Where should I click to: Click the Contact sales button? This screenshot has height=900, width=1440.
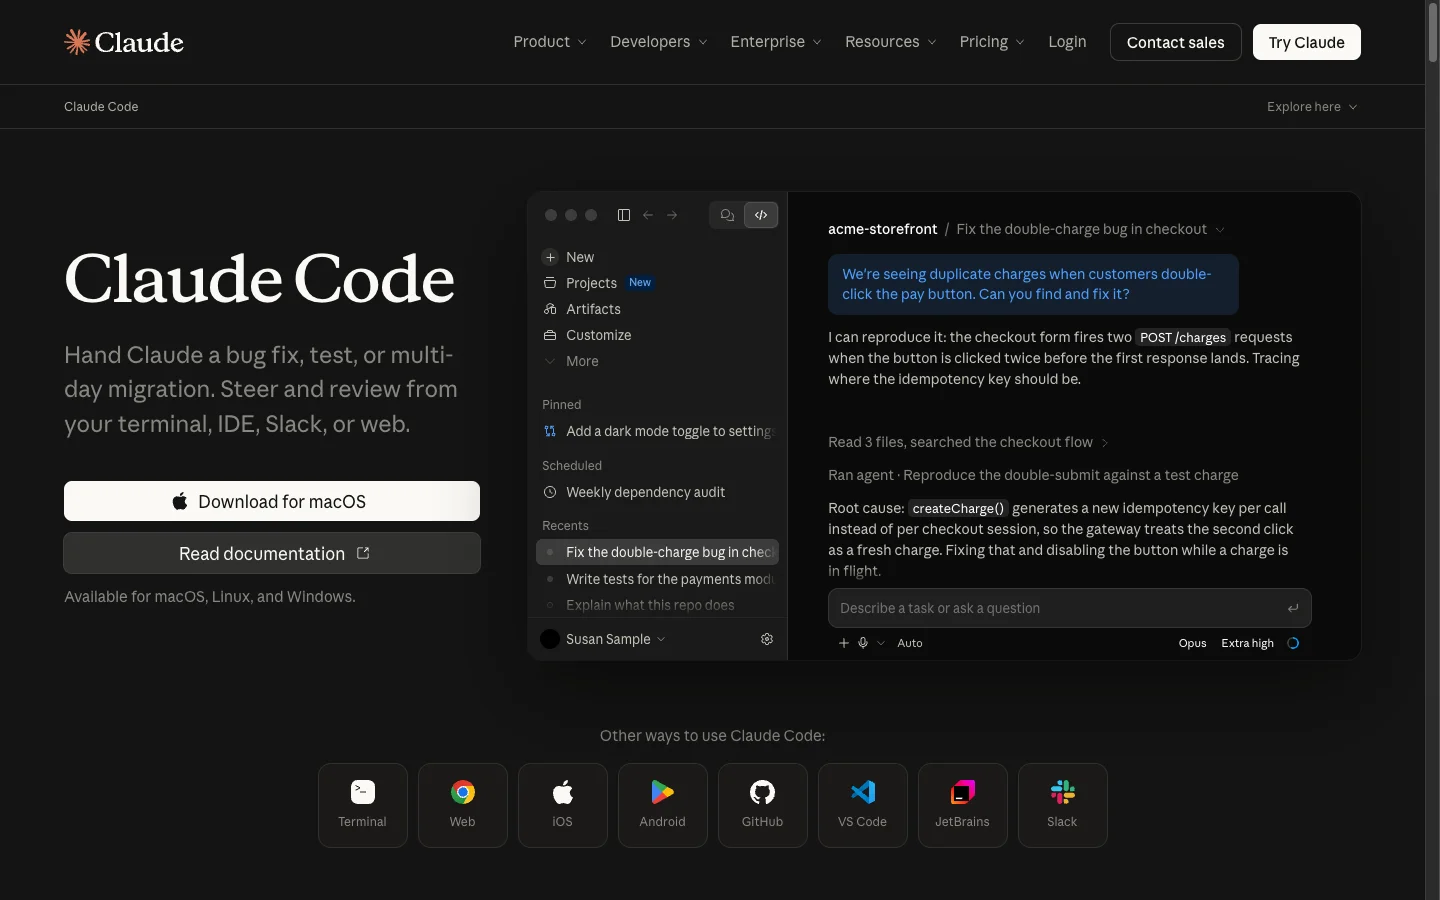(x=1176, y=42)
